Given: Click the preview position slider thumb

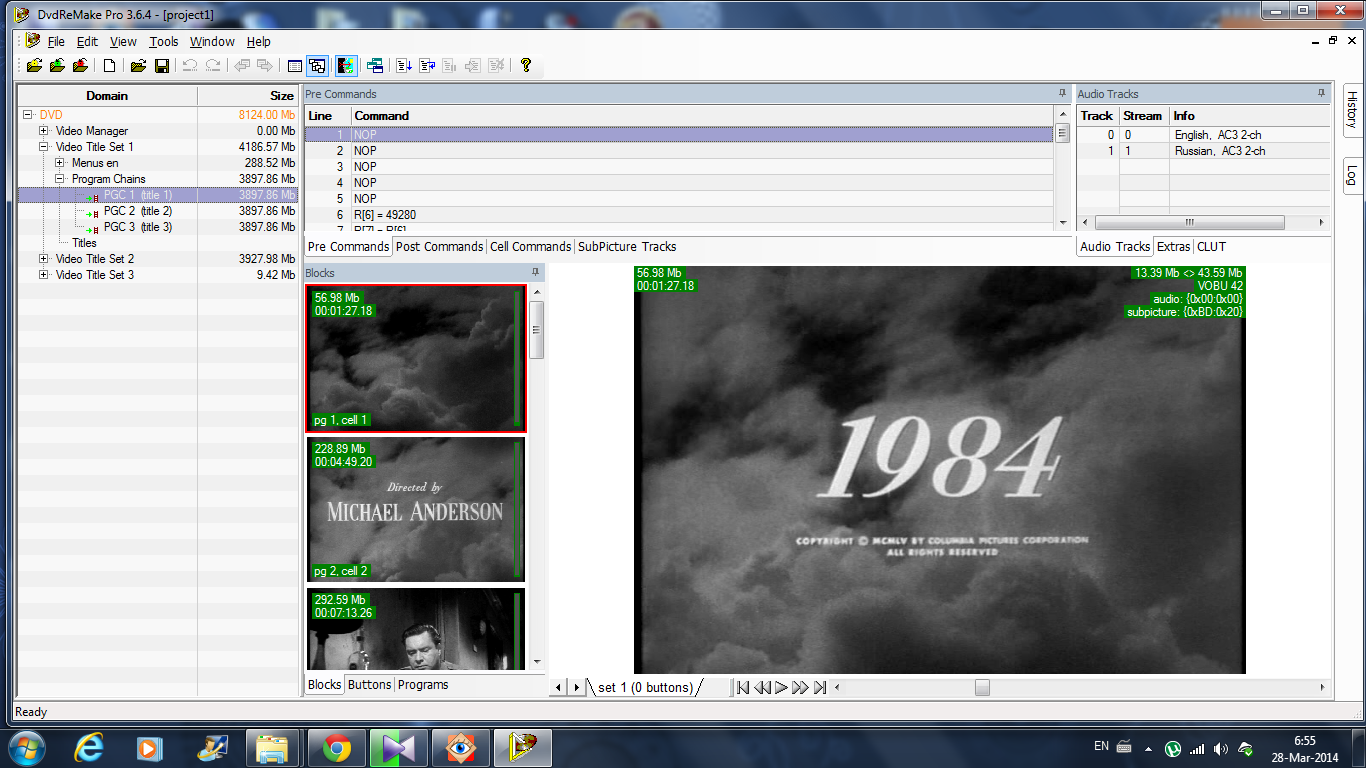Looking at the screenshot, I should coord(982,687).
